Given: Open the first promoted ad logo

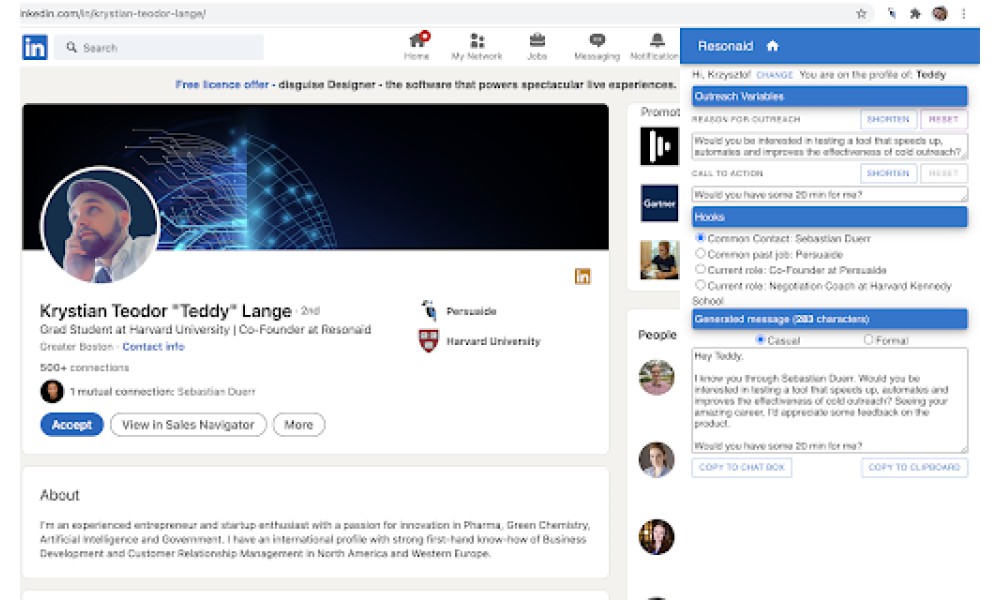Looking at the screenshot, I should pos(659,146).
